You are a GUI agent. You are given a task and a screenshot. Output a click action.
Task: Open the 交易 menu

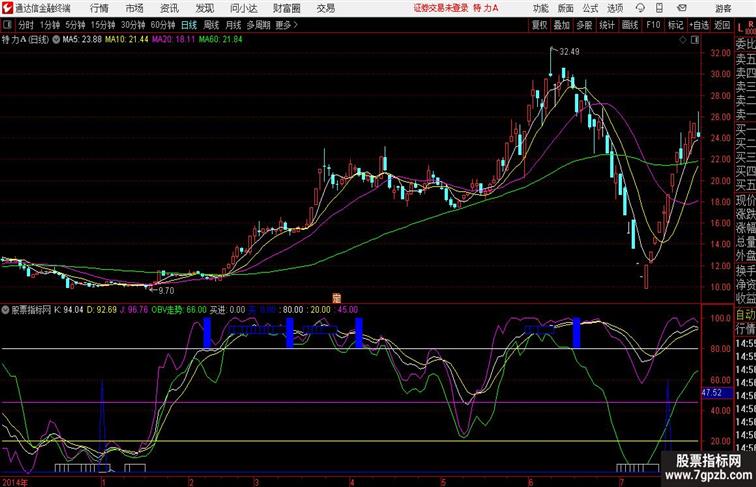click(x=325, y=8)
